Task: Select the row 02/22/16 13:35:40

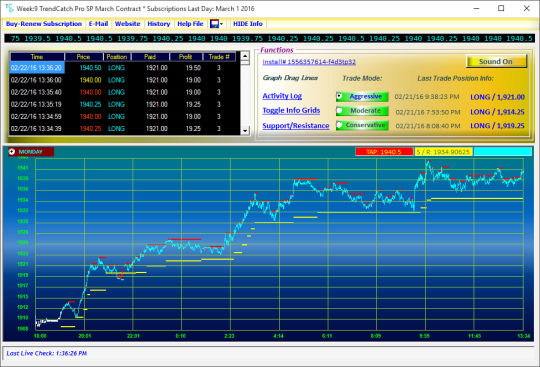Action: 123,92
